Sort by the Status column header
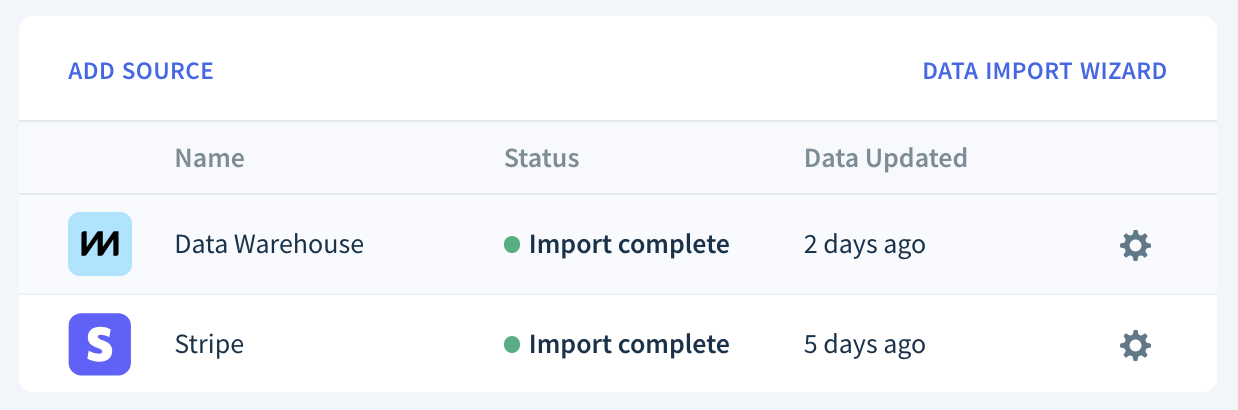 coord(541,157)
